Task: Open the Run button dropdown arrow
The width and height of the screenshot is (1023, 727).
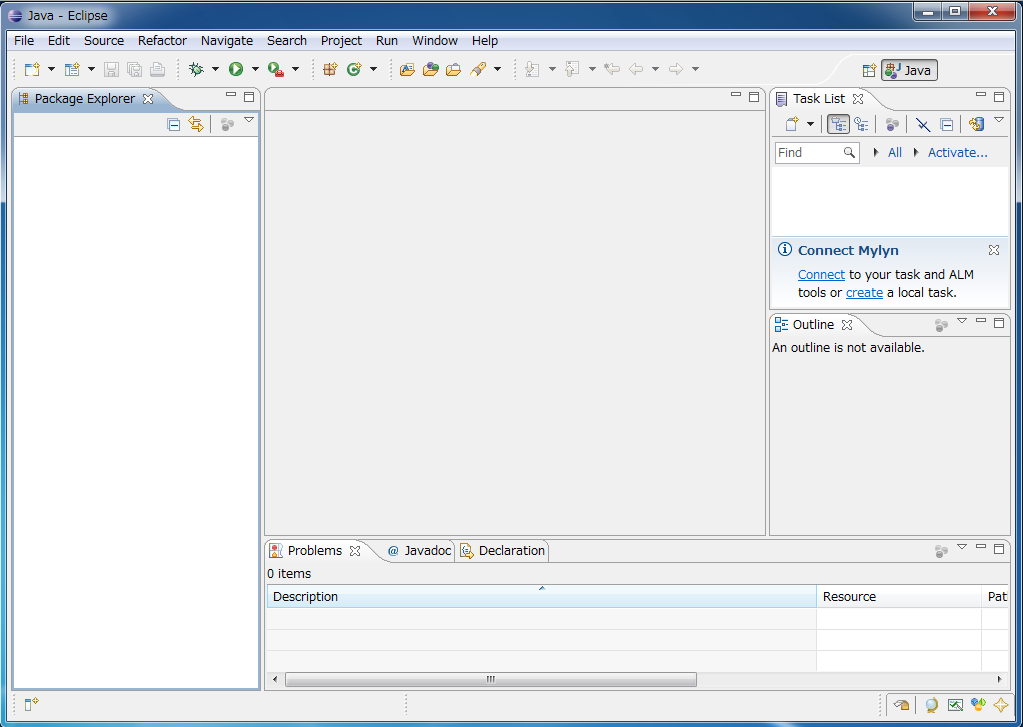Action: point(255,69)
